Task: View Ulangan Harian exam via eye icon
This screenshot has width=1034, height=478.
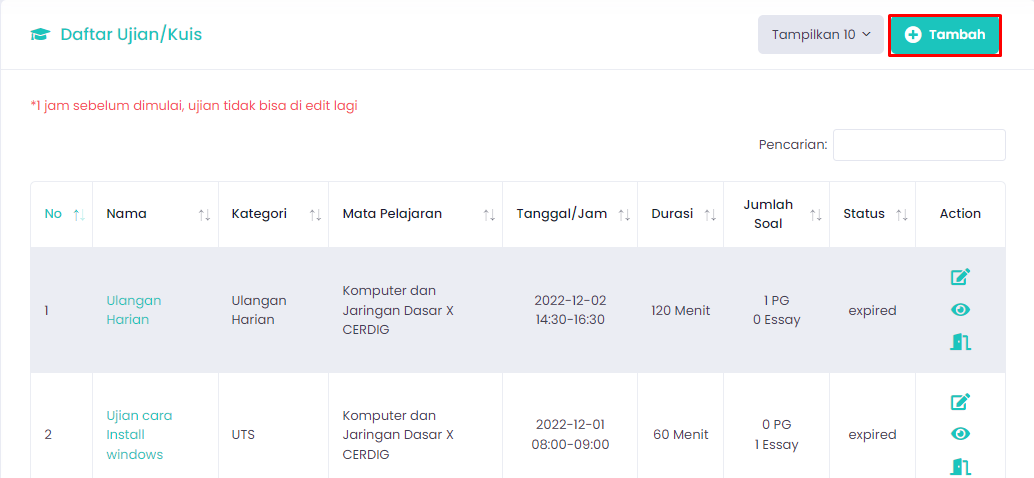Action: click(960, 310)
